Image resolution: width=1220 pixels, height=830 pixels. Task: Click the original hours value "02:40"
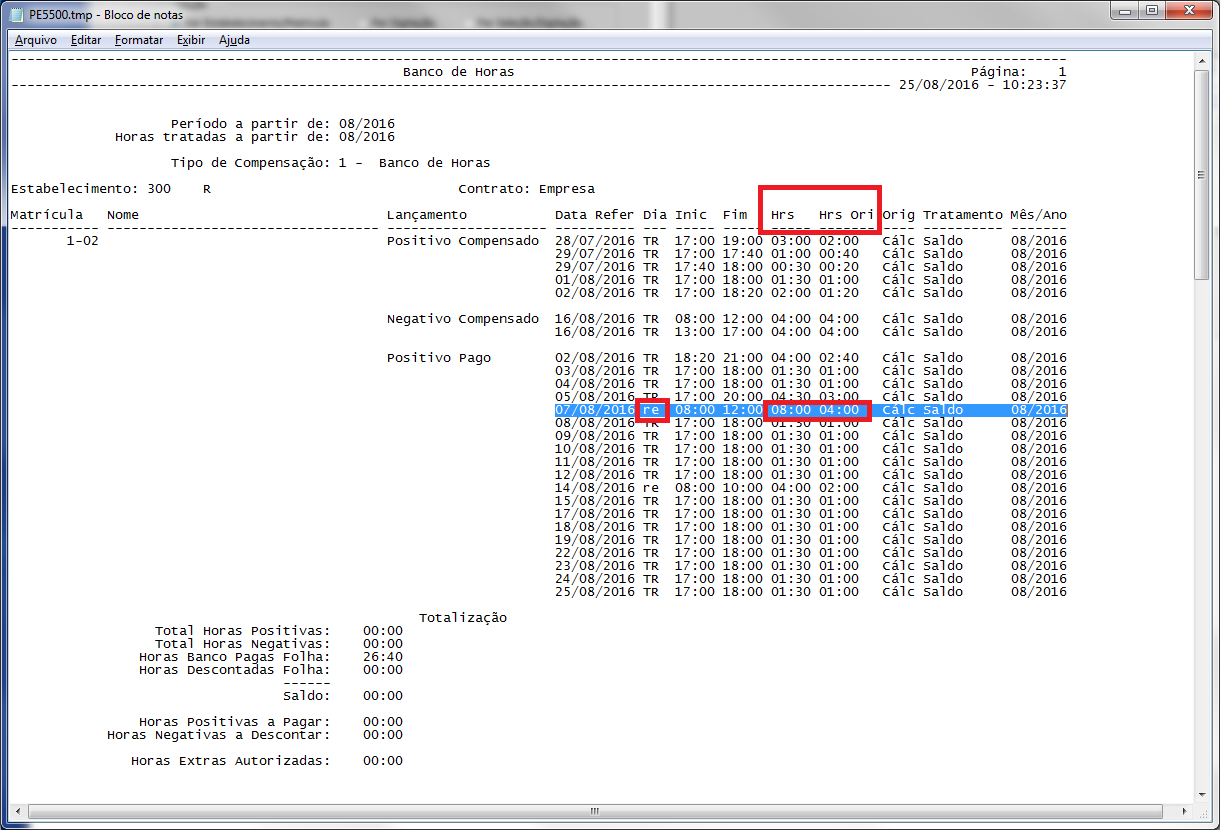(839, 358)
